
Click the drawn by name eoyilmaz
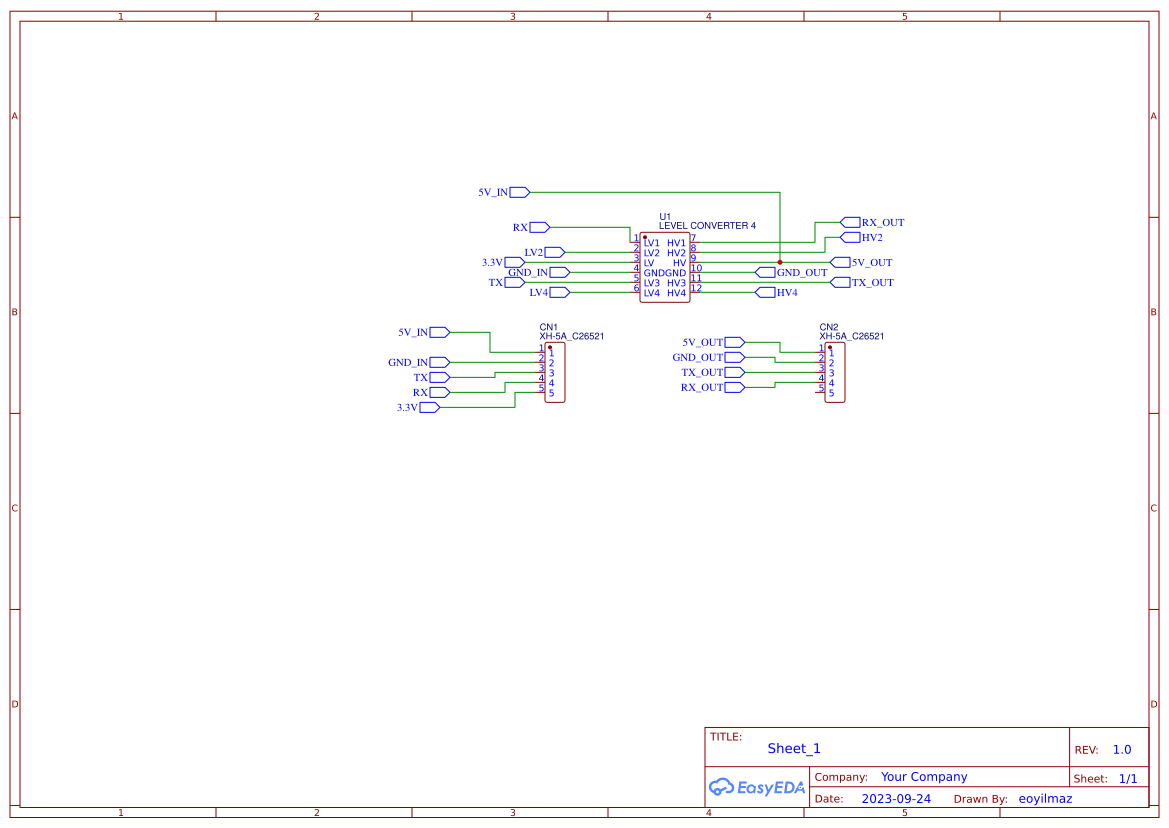point(1045,799)
